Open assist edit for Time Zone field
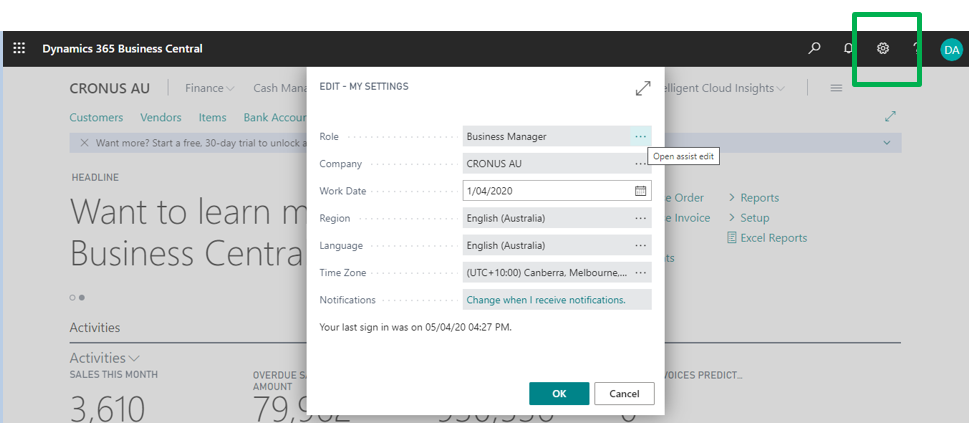The height and width of the screenshot is (426, 971). pos(640,272)
